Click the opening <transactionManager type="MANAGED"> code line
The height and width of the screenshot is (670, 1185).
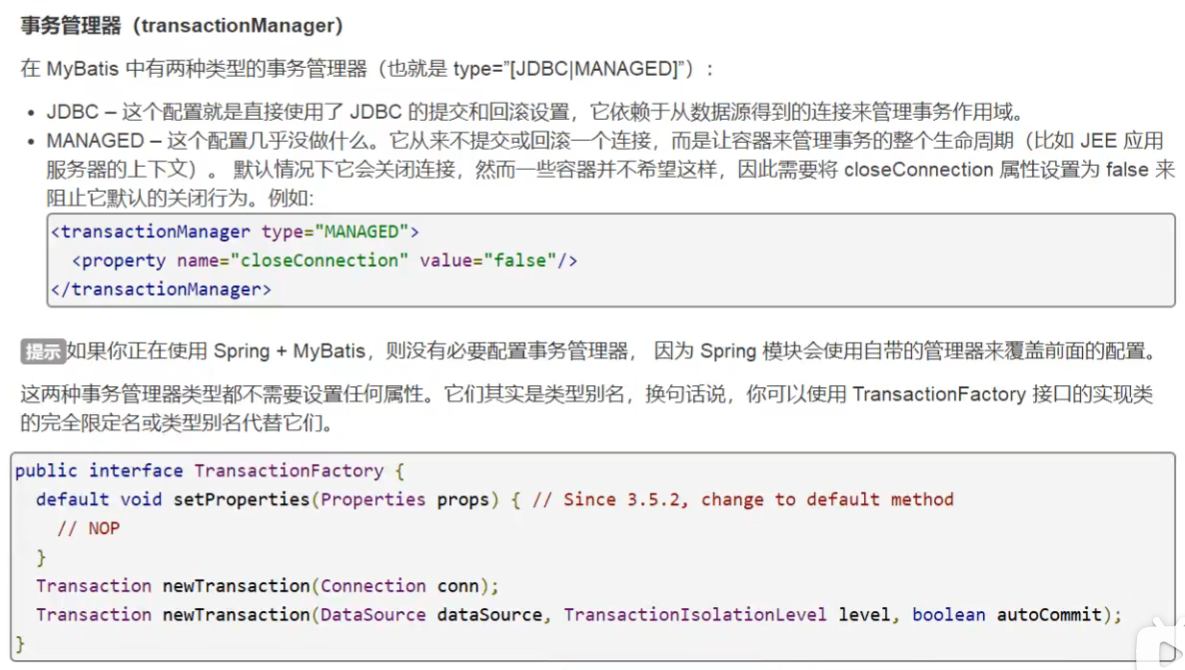coord(236,232)
